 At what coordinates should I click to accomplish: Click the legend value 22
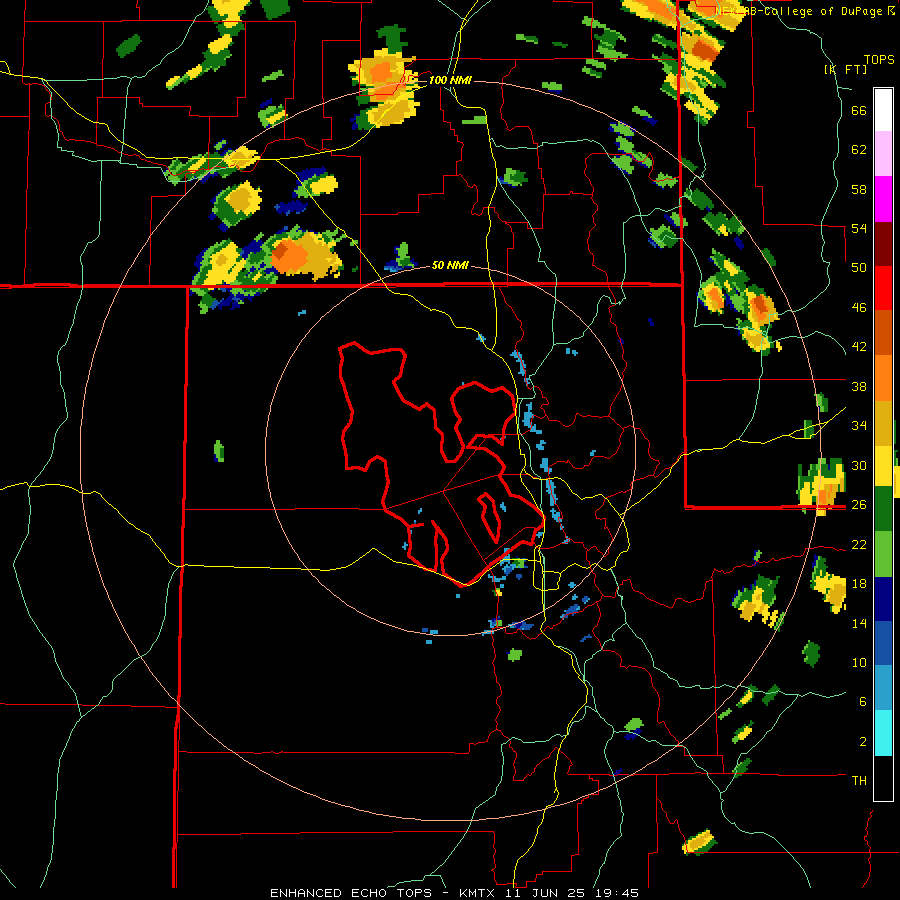(859, 544)
